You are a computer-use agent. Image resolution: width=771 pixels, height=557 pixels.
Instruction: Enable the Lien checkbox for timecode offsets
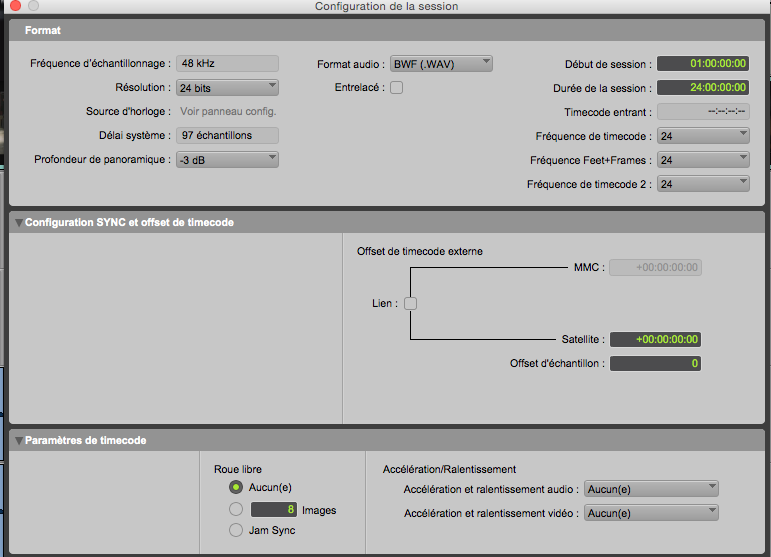click(410, 304)
